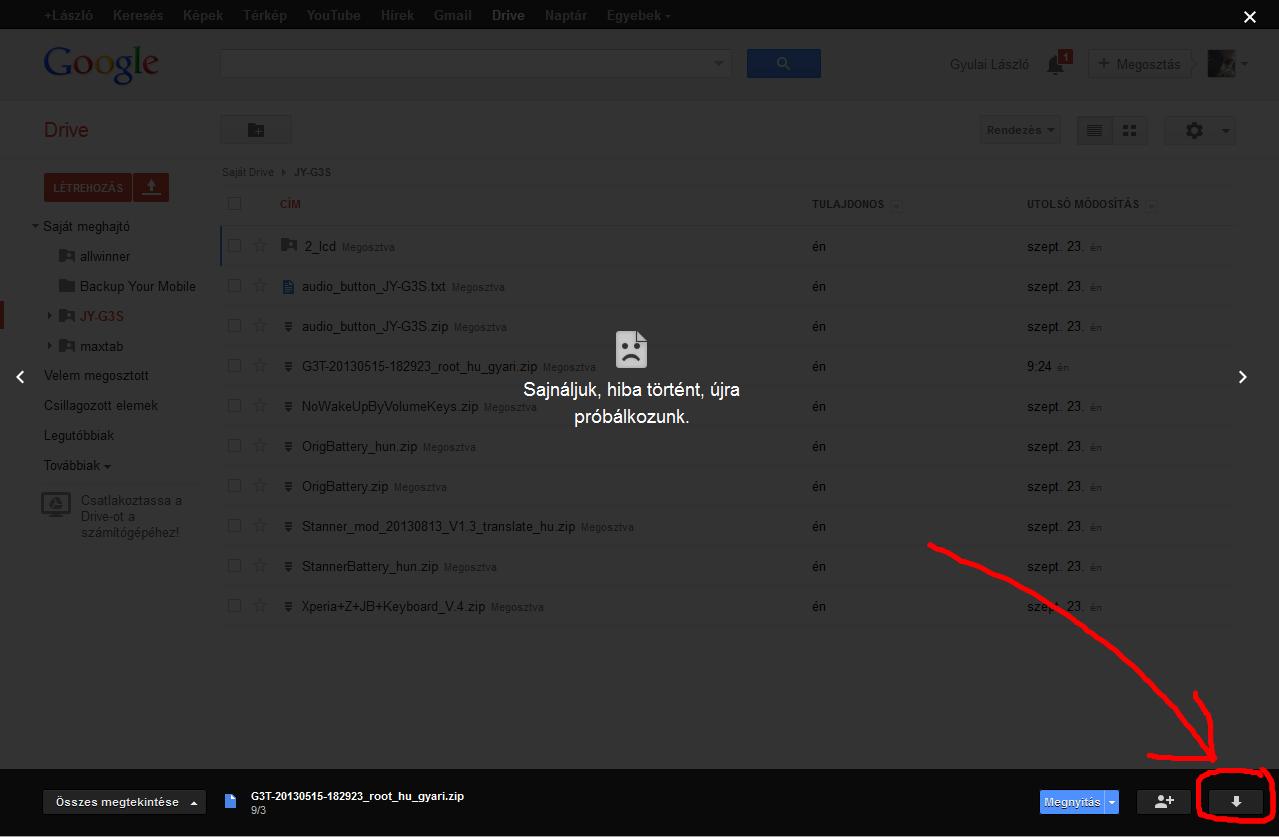Open YouTube from the top bar

[x=333, y=16]
